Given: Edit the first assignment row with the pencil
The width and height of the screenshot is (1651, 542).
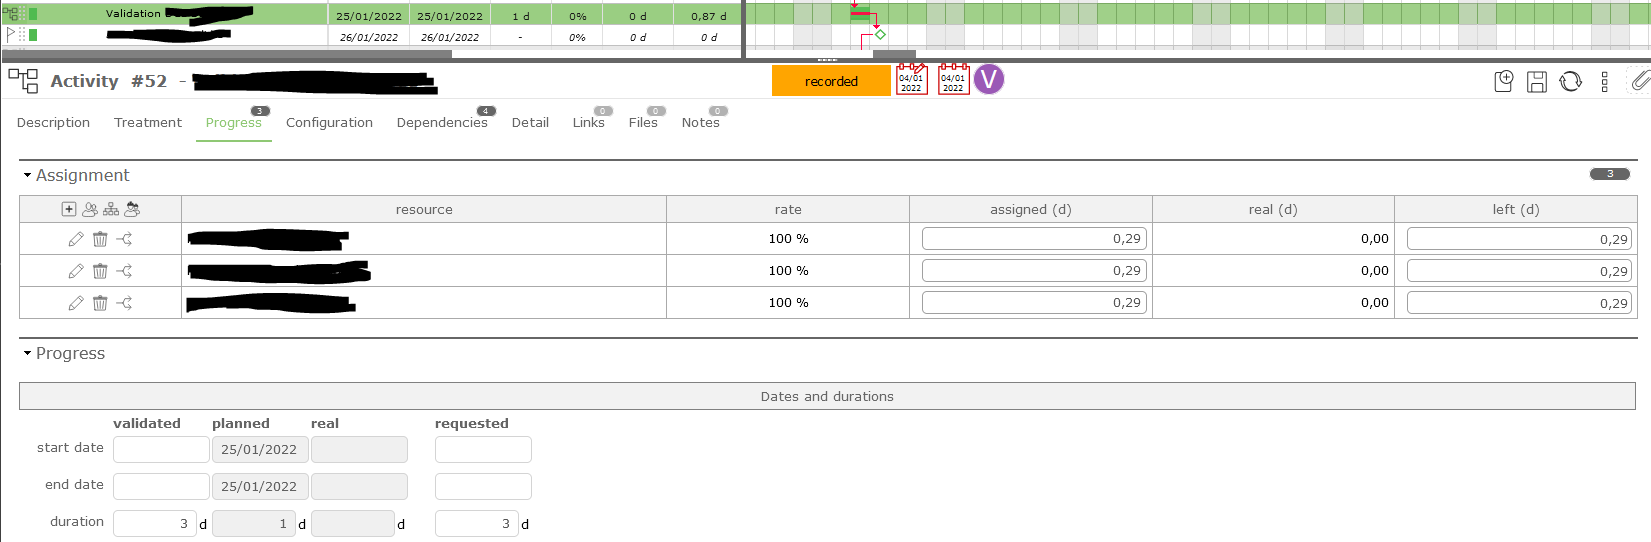Looking at the screenshot, I should click(x=76, y=239).
